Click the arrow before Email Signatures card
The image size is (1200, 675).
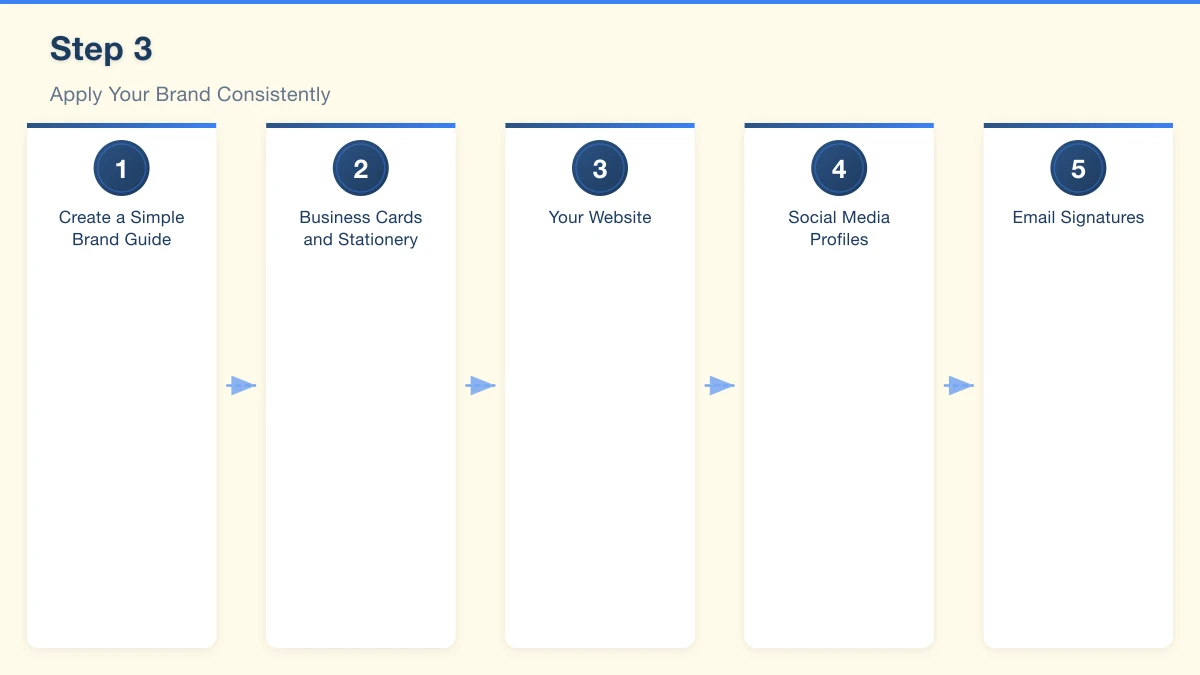coord(958,385)
